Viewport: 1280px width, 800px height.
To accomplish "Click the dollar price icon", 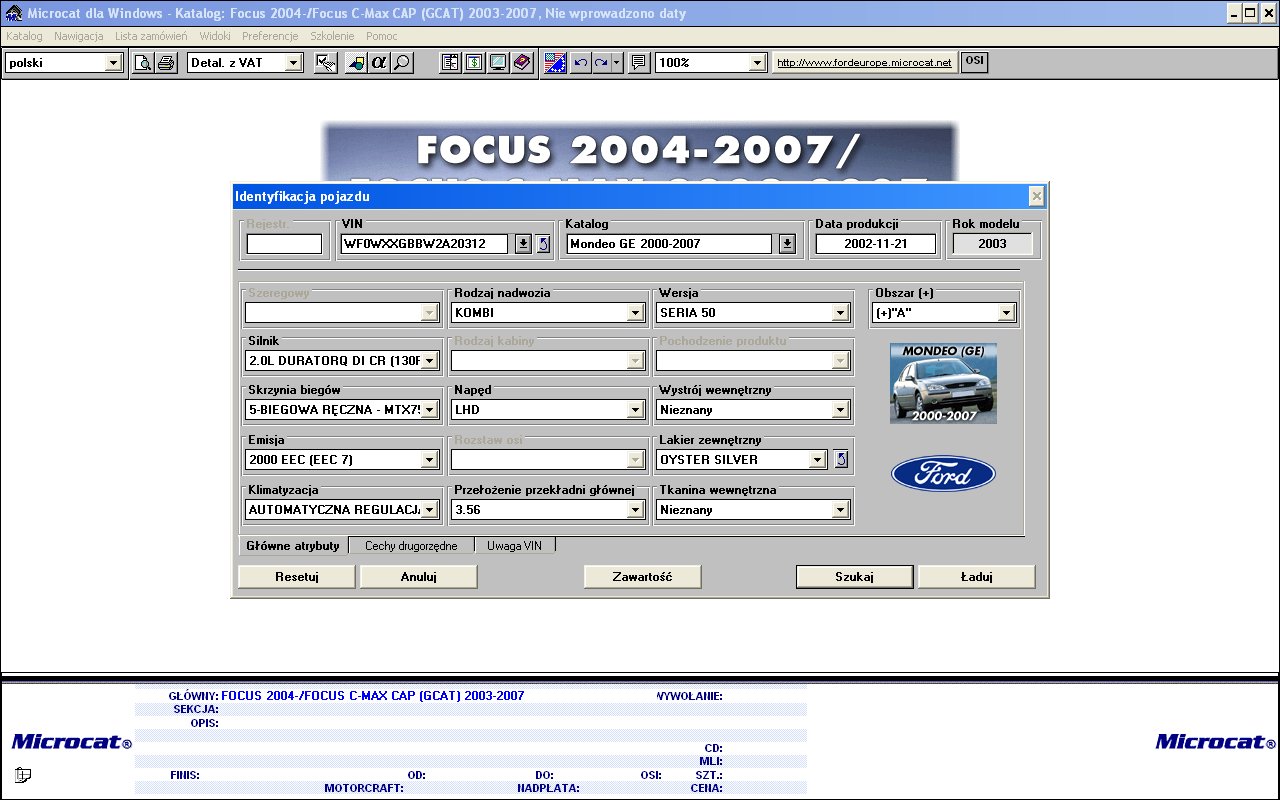I will point(474,63).
